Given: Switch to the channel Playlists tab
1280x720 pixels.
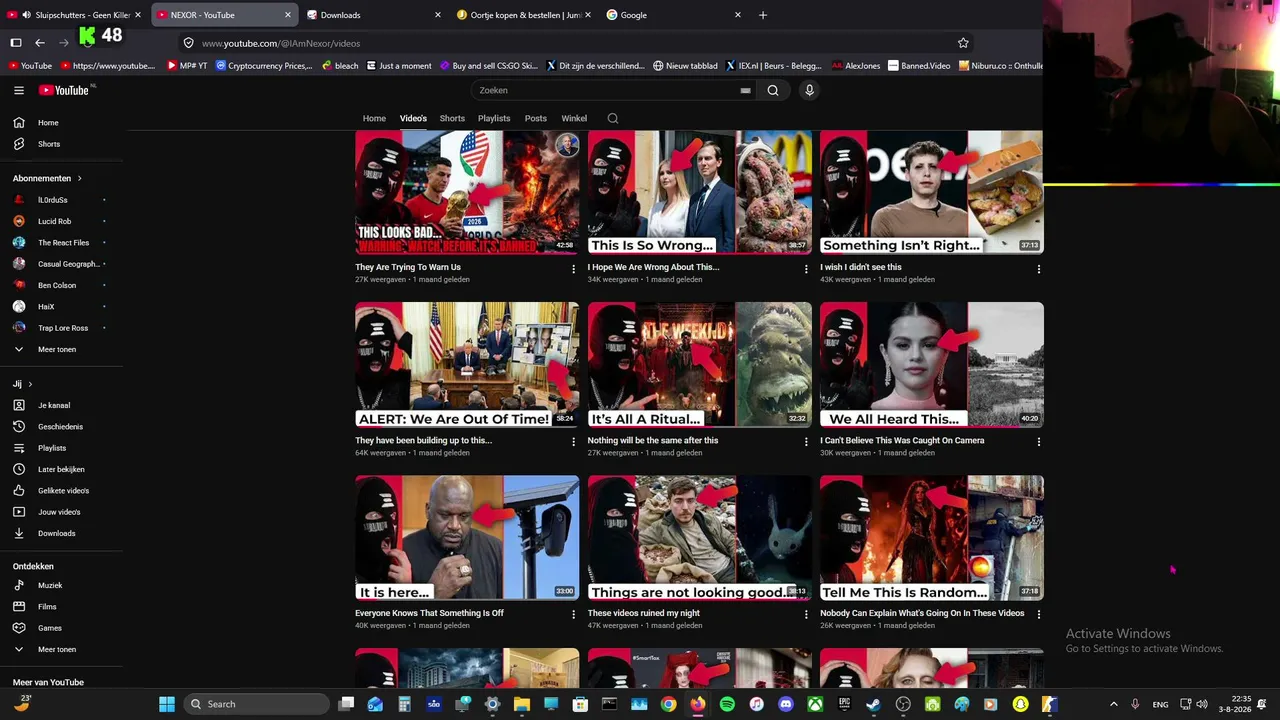Looking at the screenshot, I should [x=494, y=118].
